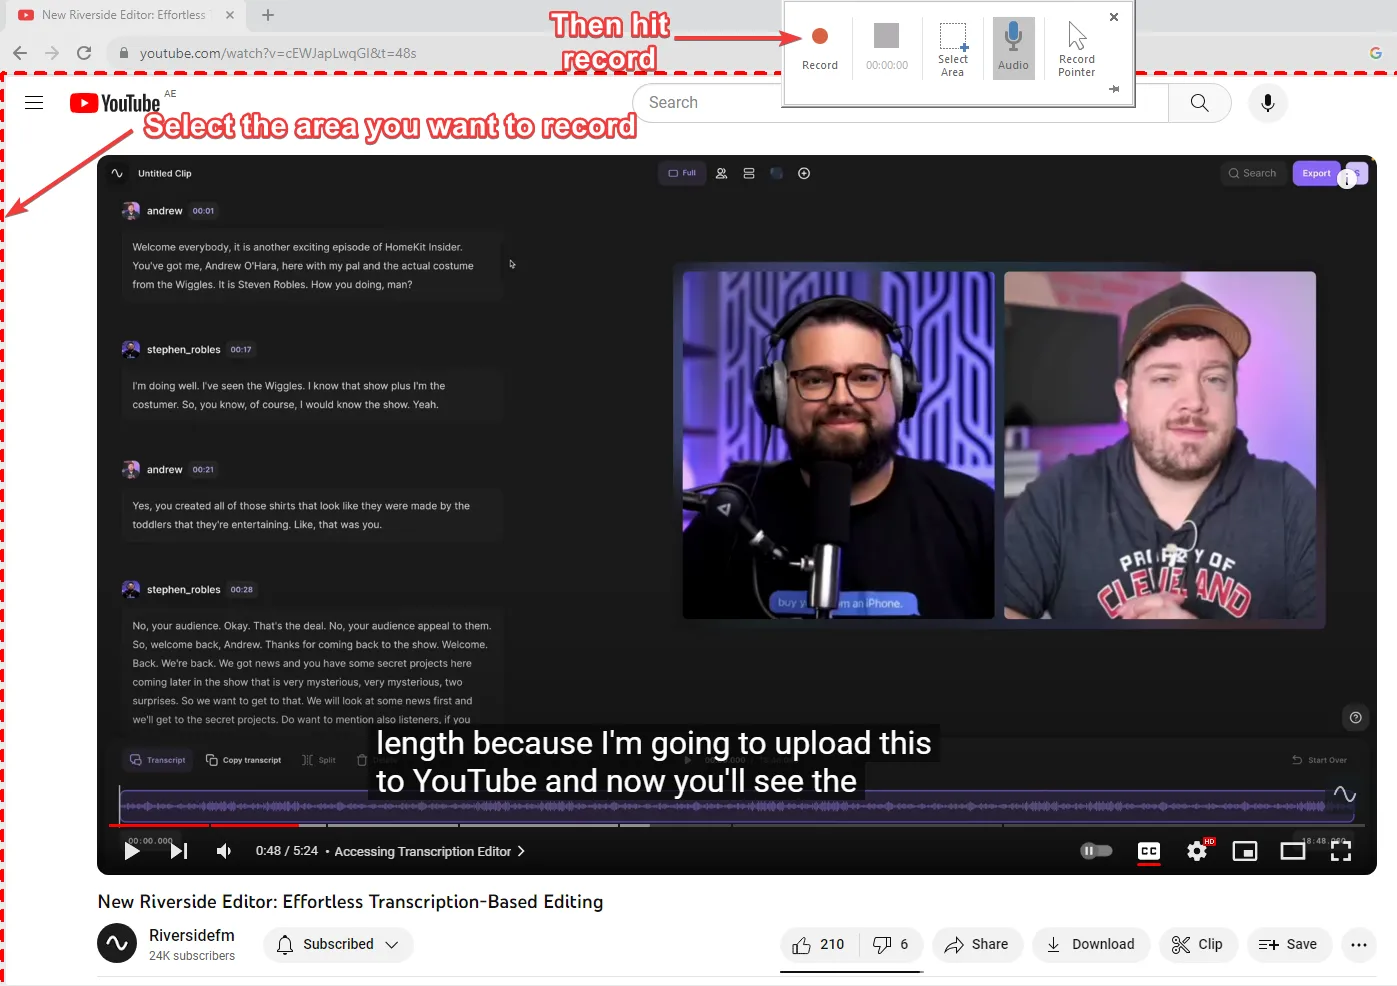Share this video
Viewport: 1397px width, 986px height.
pyautogui.click(x=977, y=945)
